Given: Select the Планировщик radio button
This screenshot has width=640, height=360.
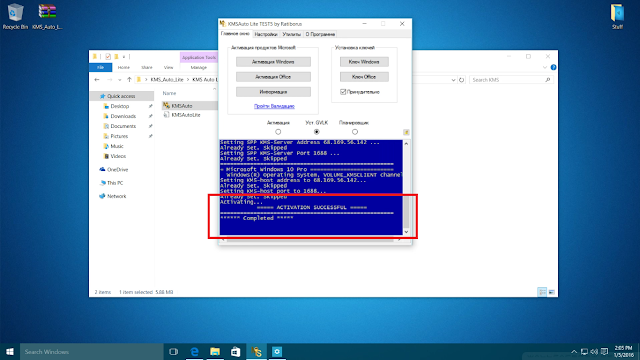Looking at the screenshot, I should pos(355,132).
